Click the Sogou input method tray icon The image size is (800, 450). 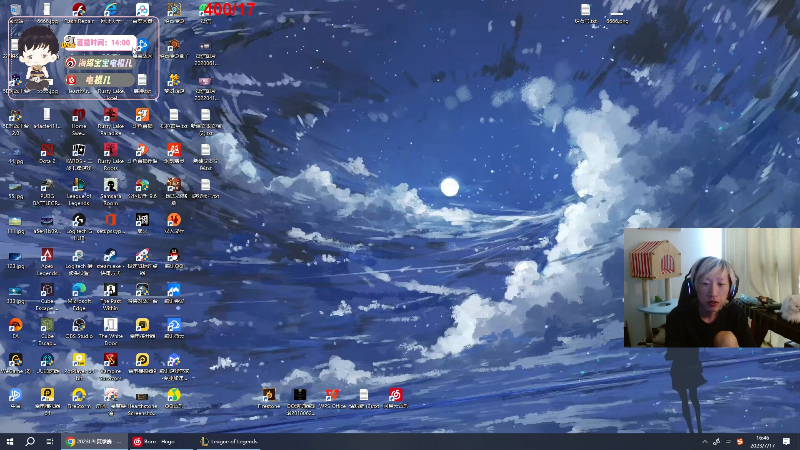740,442
